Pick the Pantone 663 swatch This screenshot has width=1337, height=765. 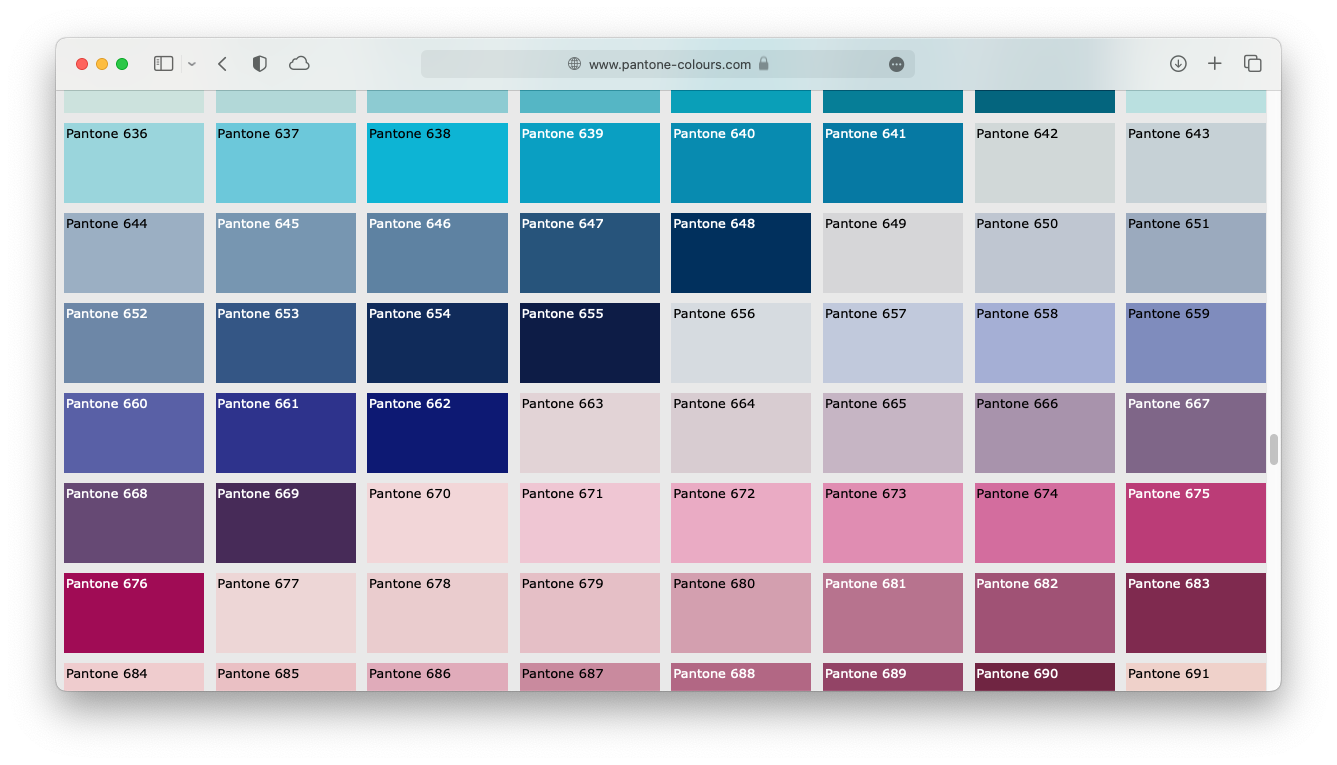coord(590,433)
